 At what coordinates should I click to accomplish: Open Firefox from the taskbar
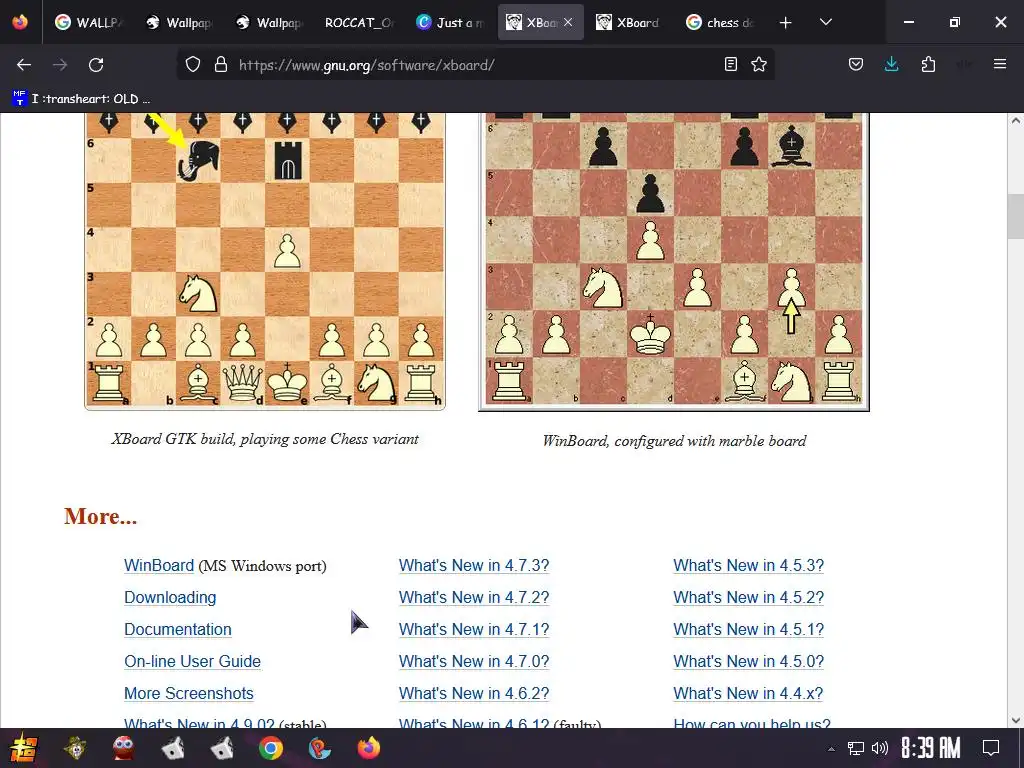pyautogui.click(x=369, y=748)
